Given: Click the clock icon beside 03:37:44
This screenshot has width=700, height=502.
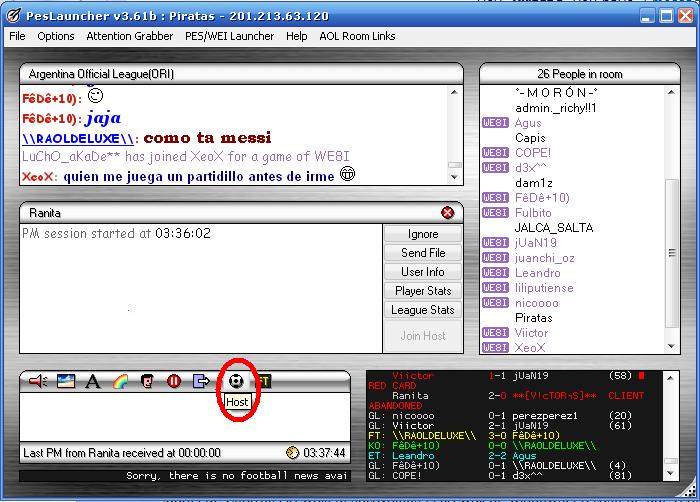Looking at the screenshot, I should (292, 452).
